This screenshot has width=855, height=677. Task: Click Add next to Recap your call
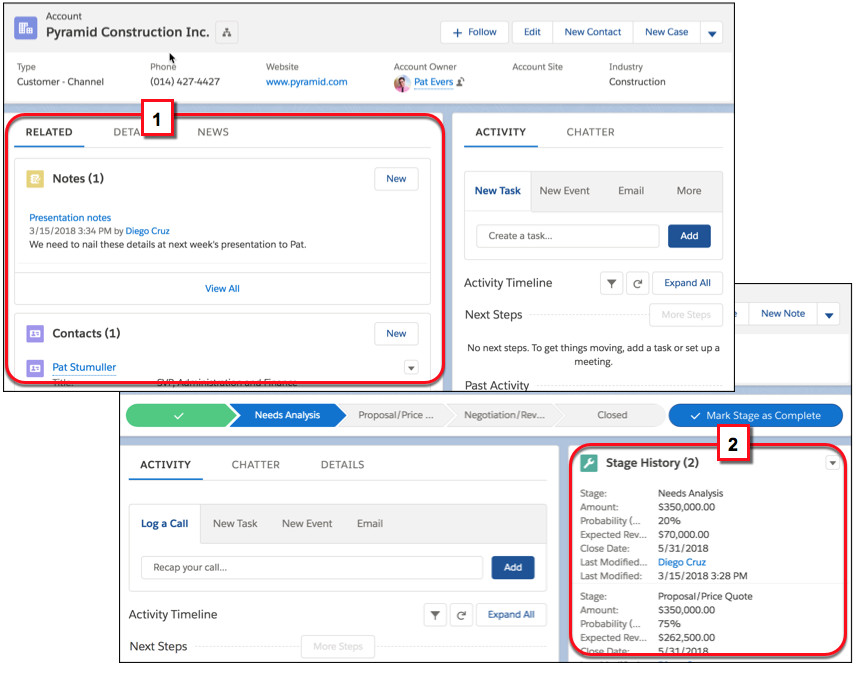pos(513,568)
